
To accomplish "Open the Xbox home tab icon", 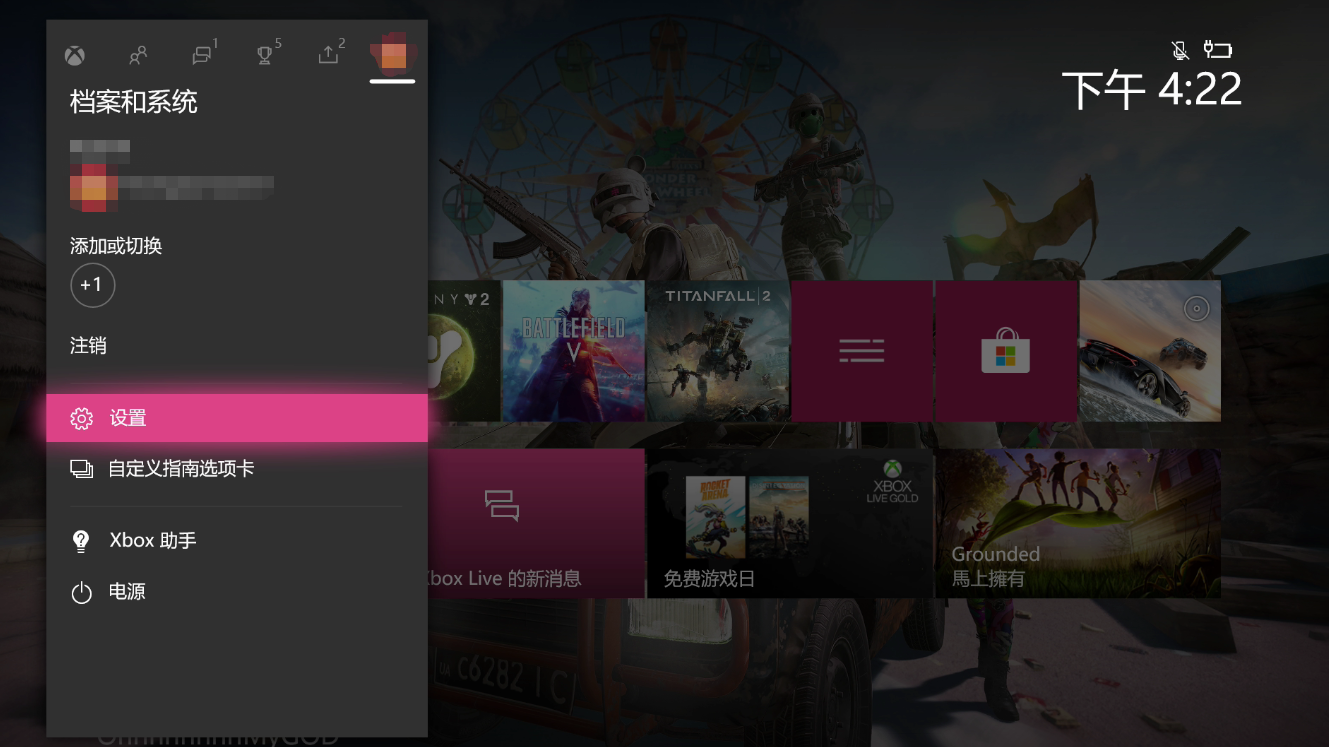I will coord(75,56).
